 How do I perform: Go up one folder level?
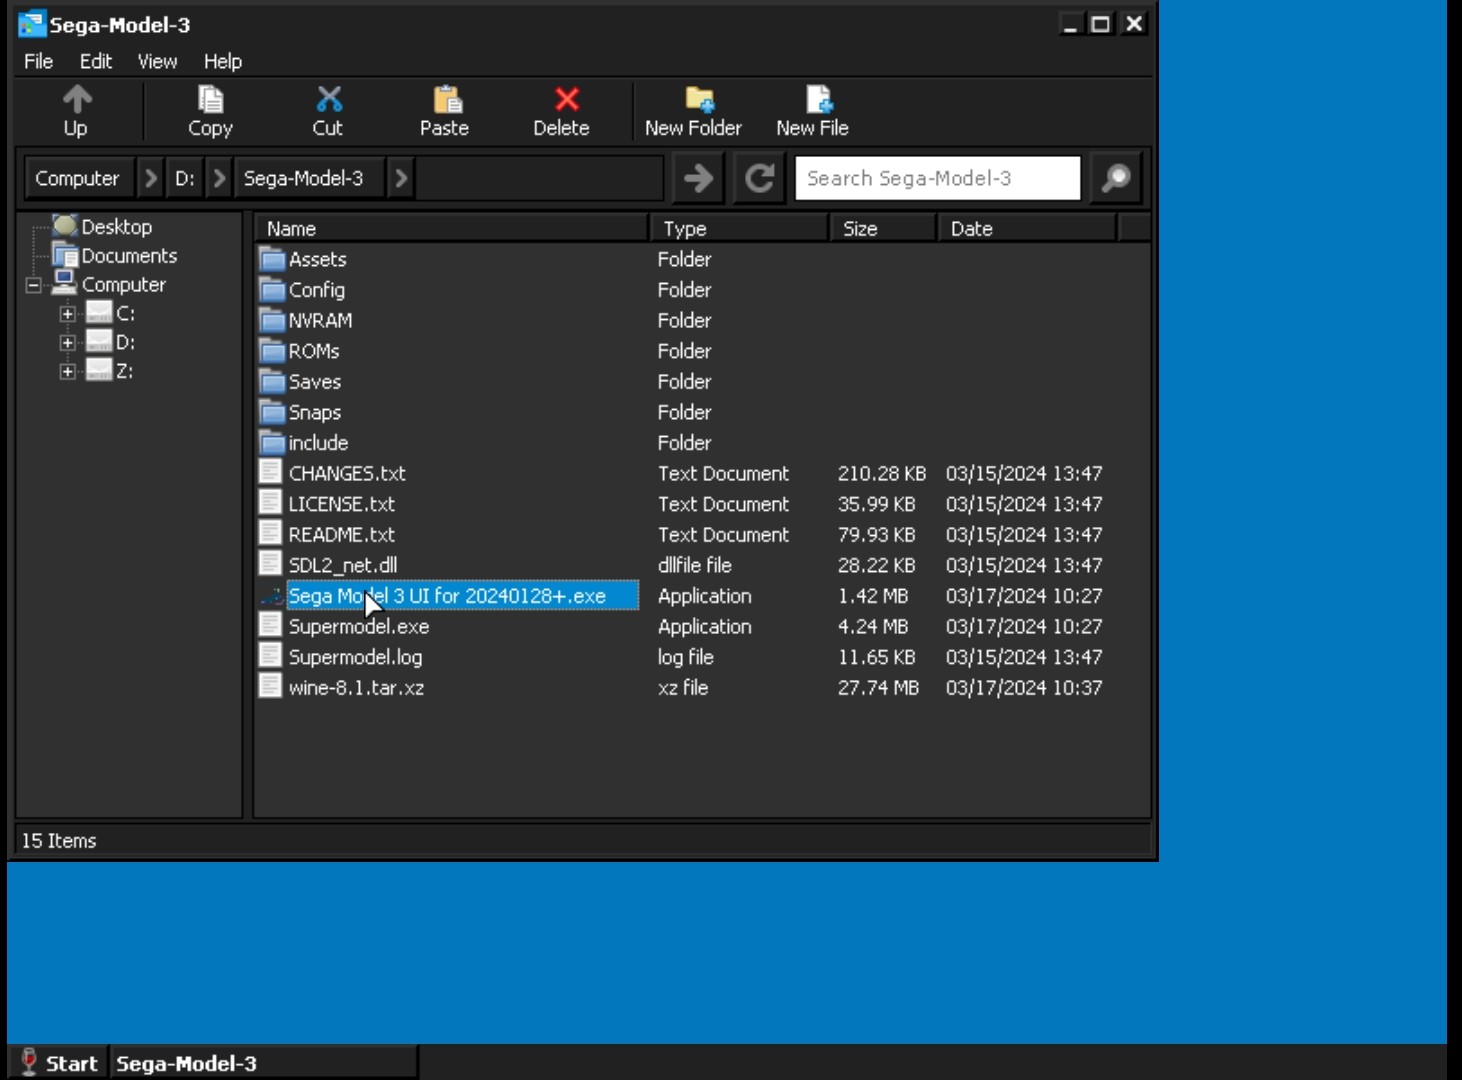tap(76, 111)
